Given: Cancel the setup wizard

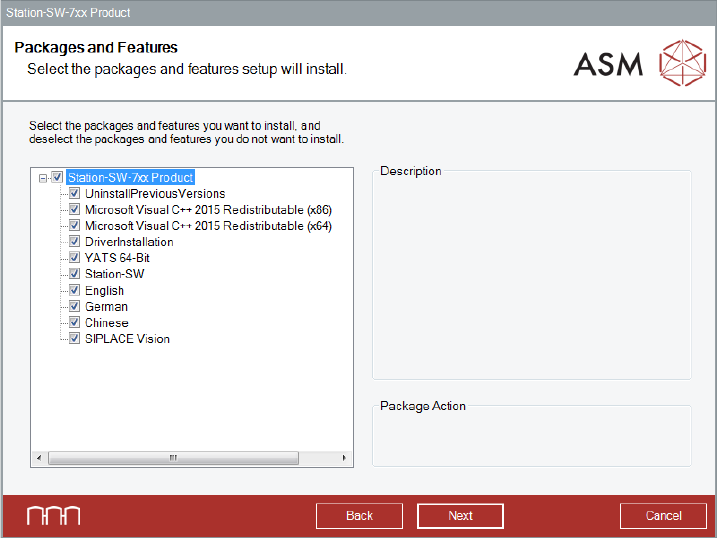Looking at the screenshot, I should pos(663,516).
